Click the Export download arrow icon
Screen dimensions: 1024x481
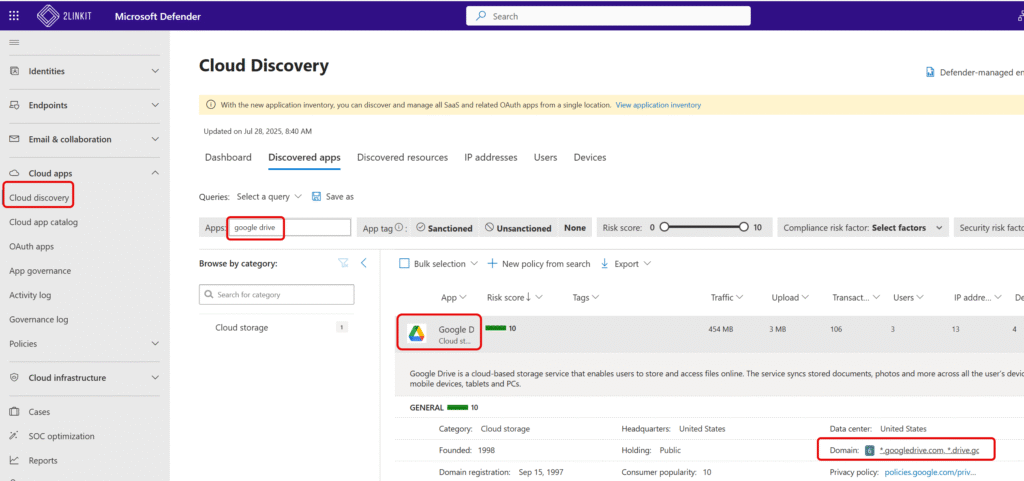605,264
